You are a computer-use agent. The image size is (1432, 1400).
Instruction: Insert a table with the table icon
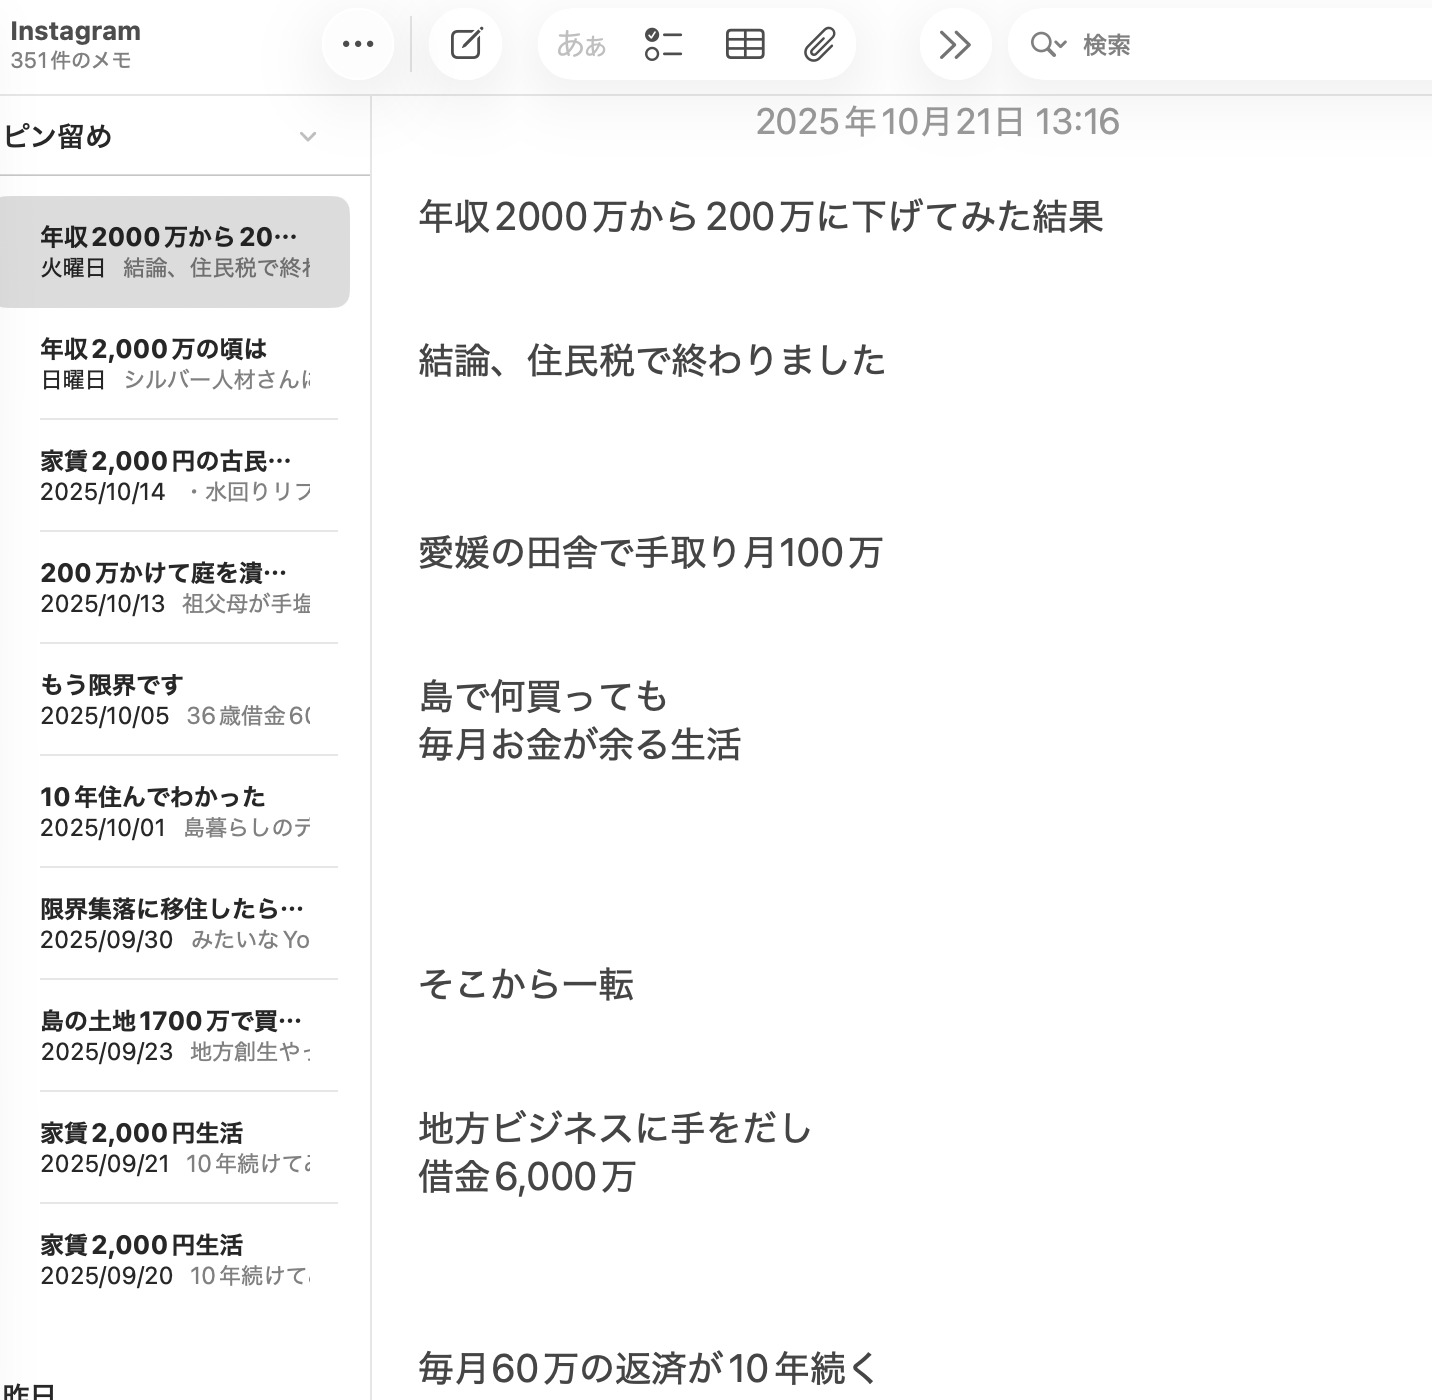744,45
